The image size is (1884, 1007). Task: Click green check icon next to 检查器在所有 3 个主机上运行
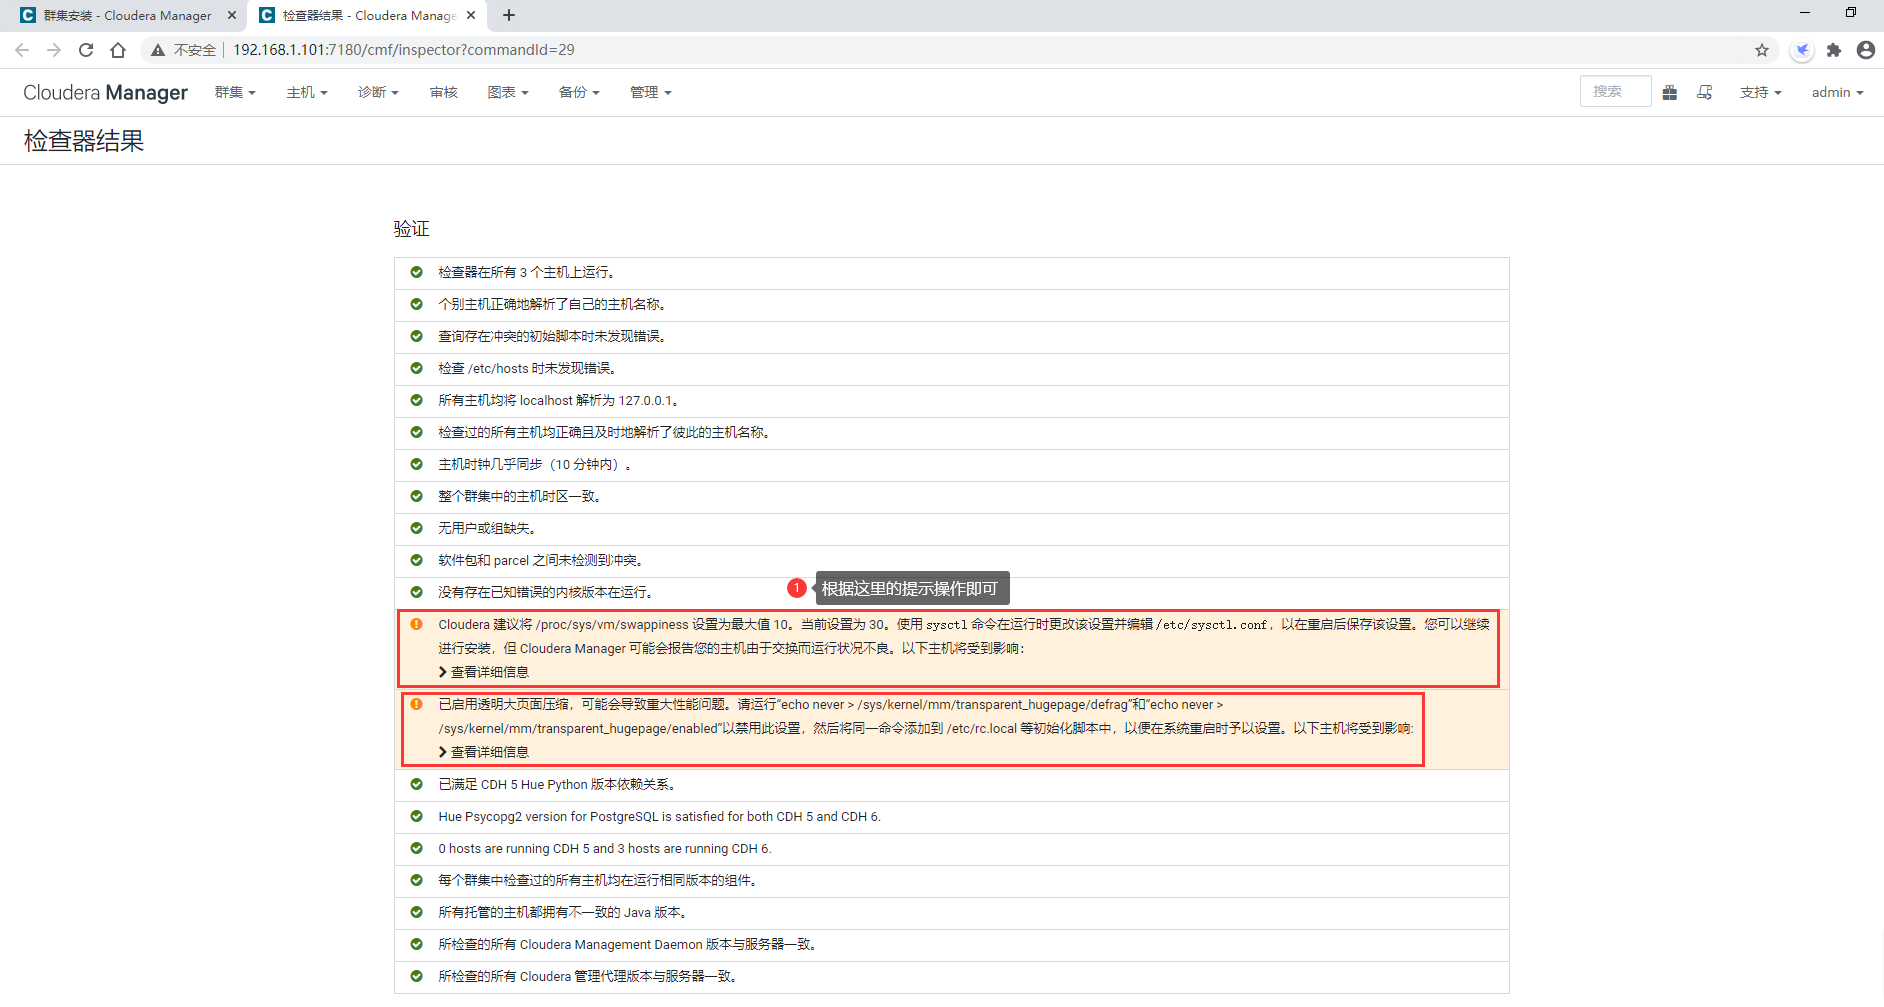(417, 272)
